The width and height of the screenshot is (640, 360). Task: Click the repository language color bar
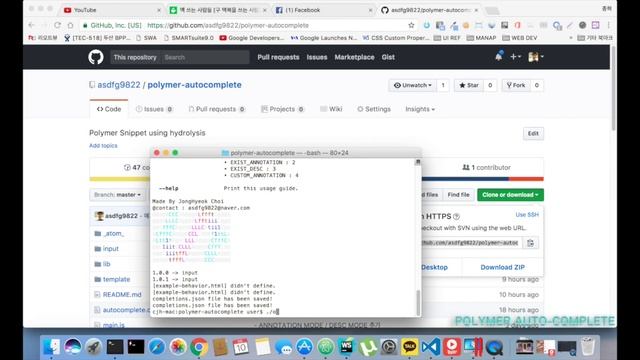317,179
